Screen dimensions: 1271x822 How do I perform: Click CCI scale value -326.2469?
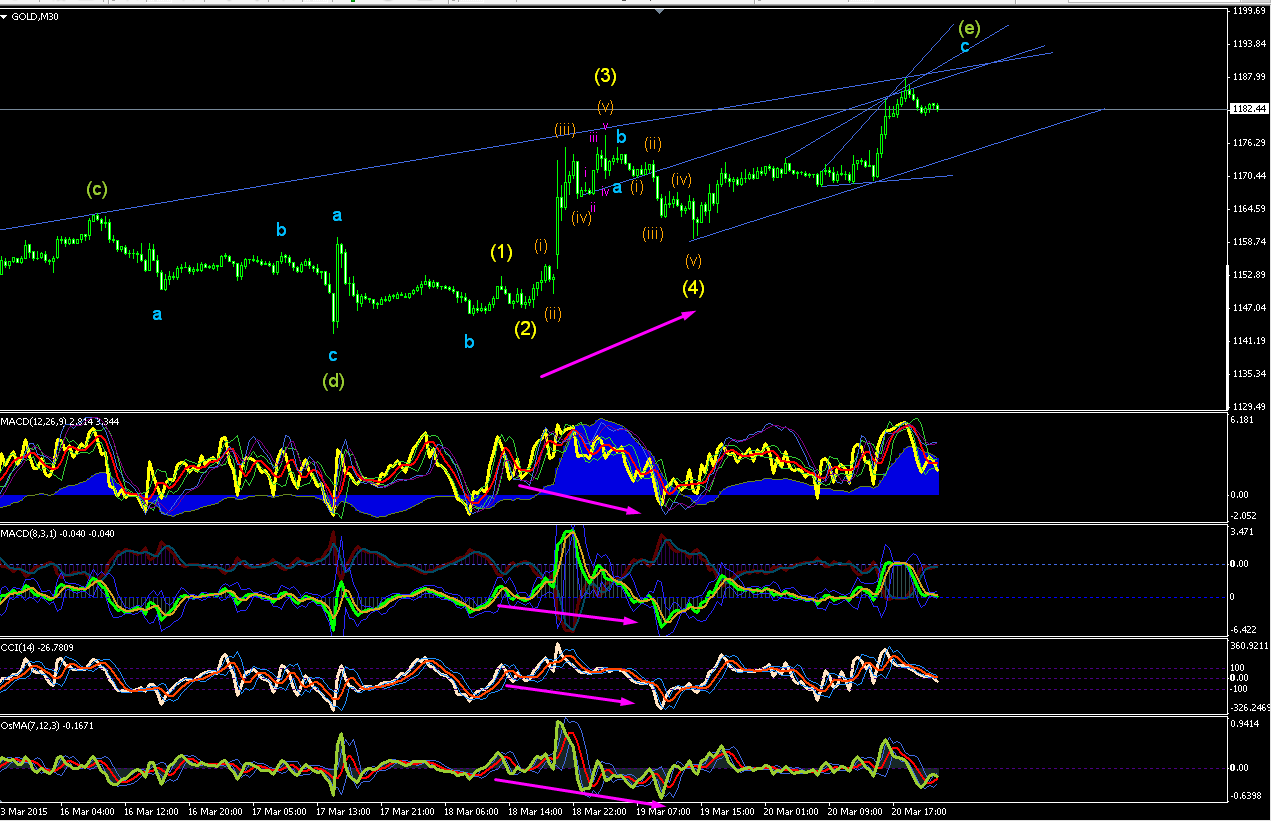1250,707
